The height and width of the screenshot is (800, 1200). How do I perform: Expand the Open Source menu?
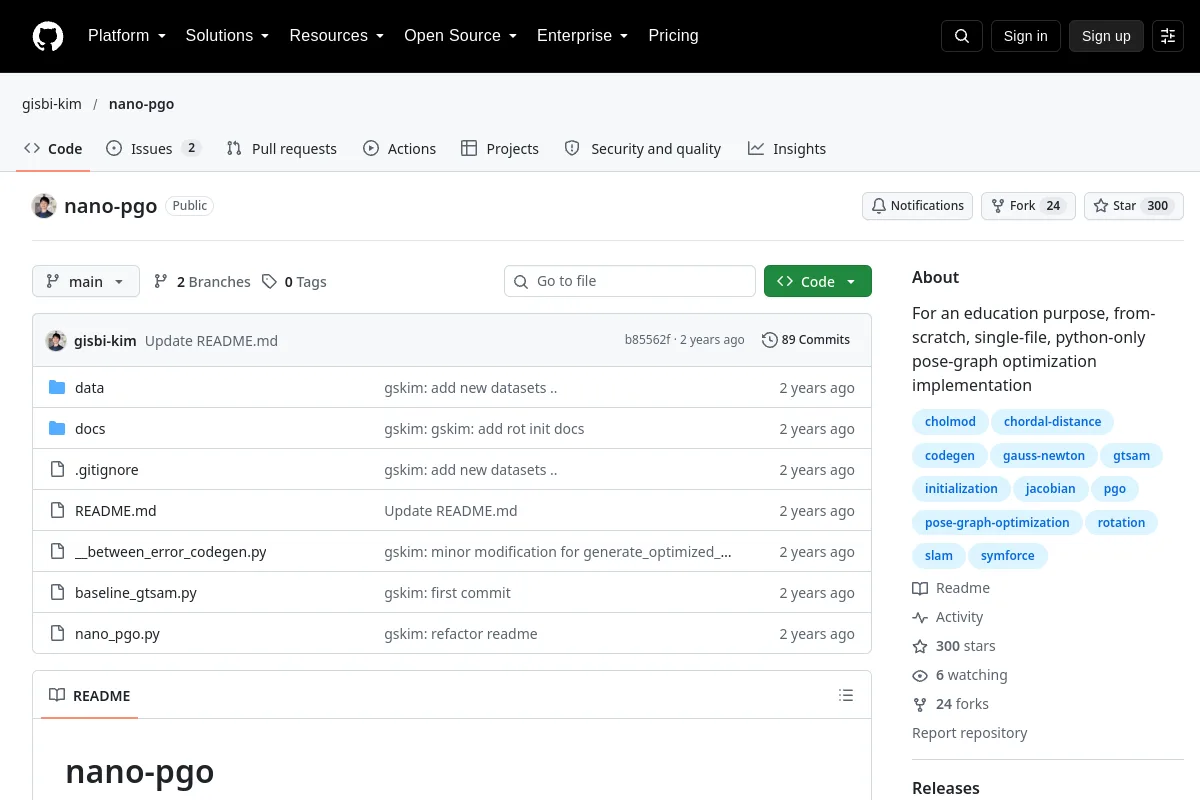coord(461,36)
